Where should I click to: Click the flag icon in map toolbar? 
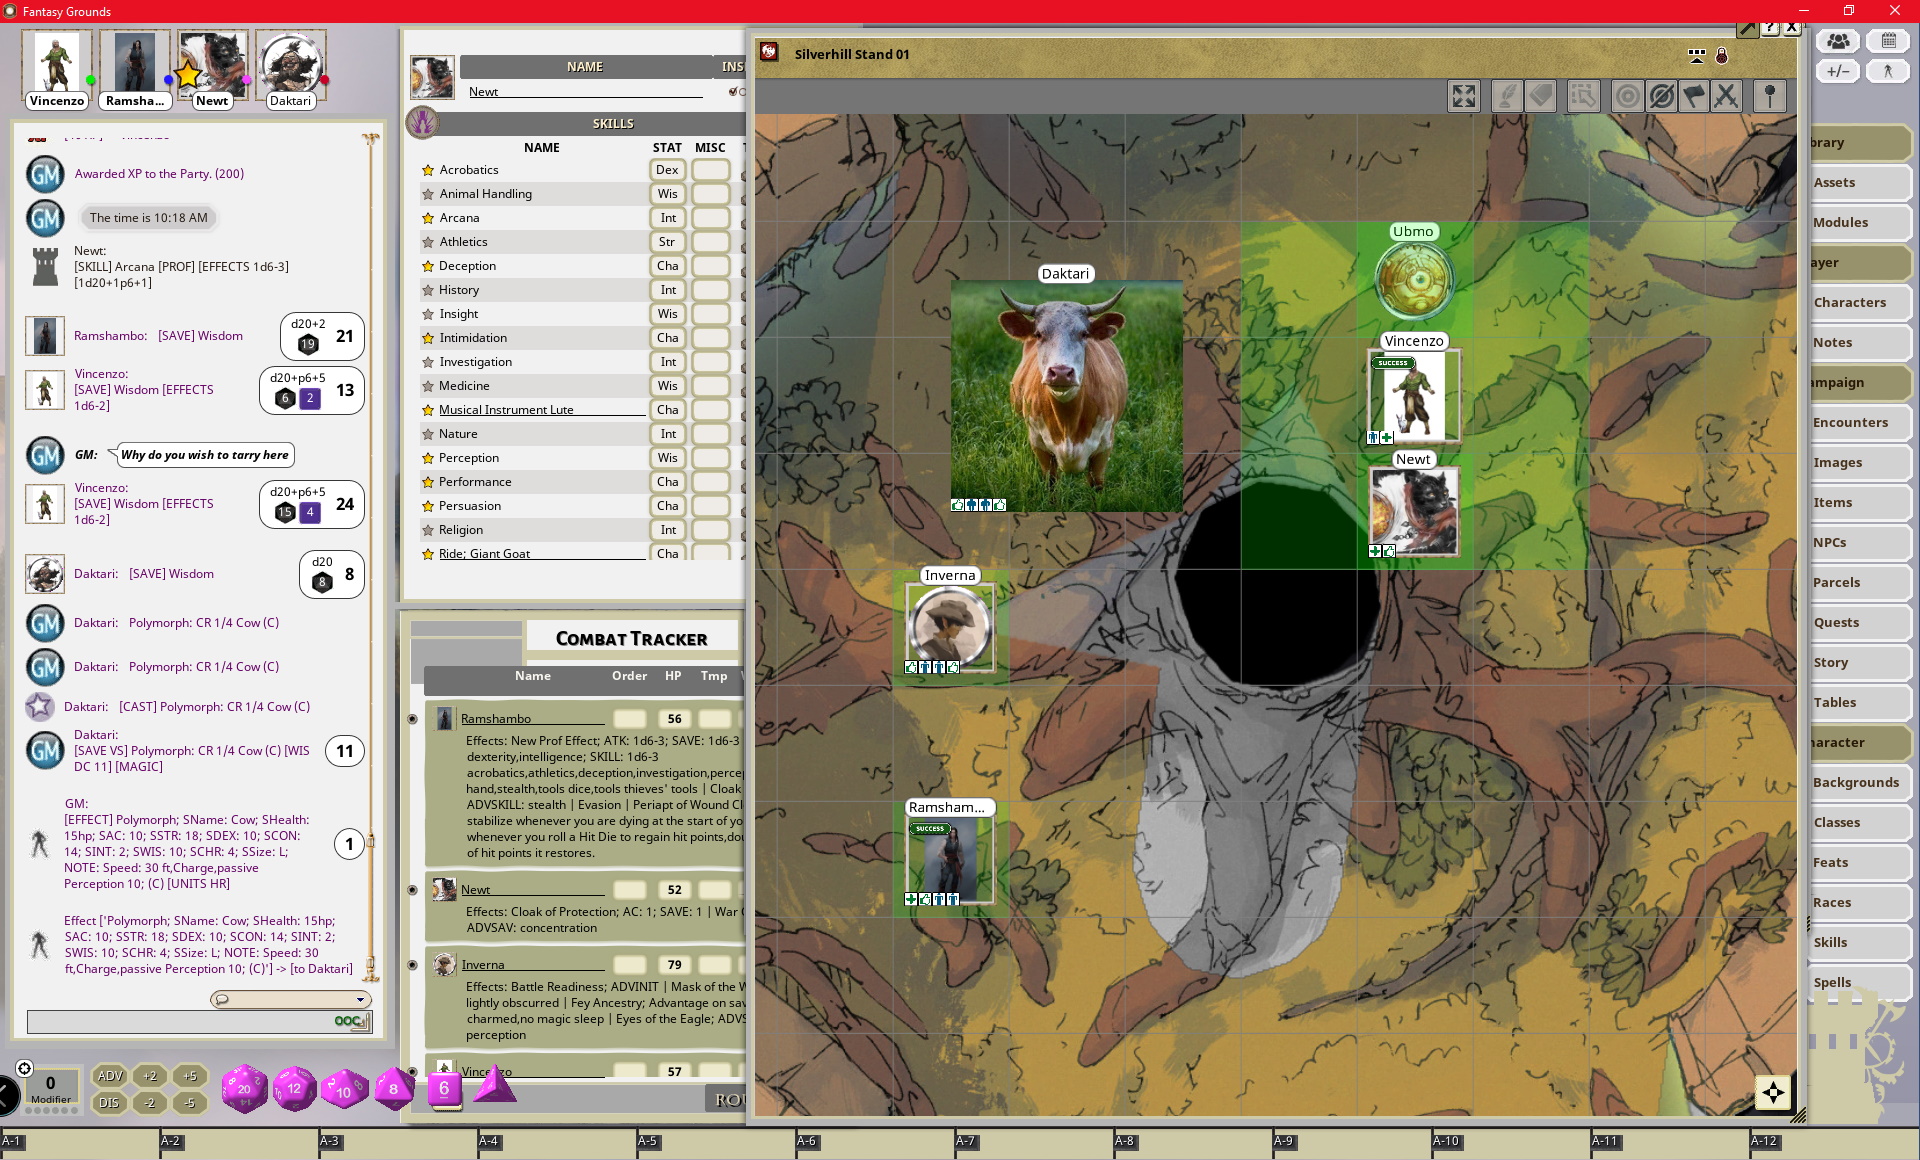coord(1694,96)
